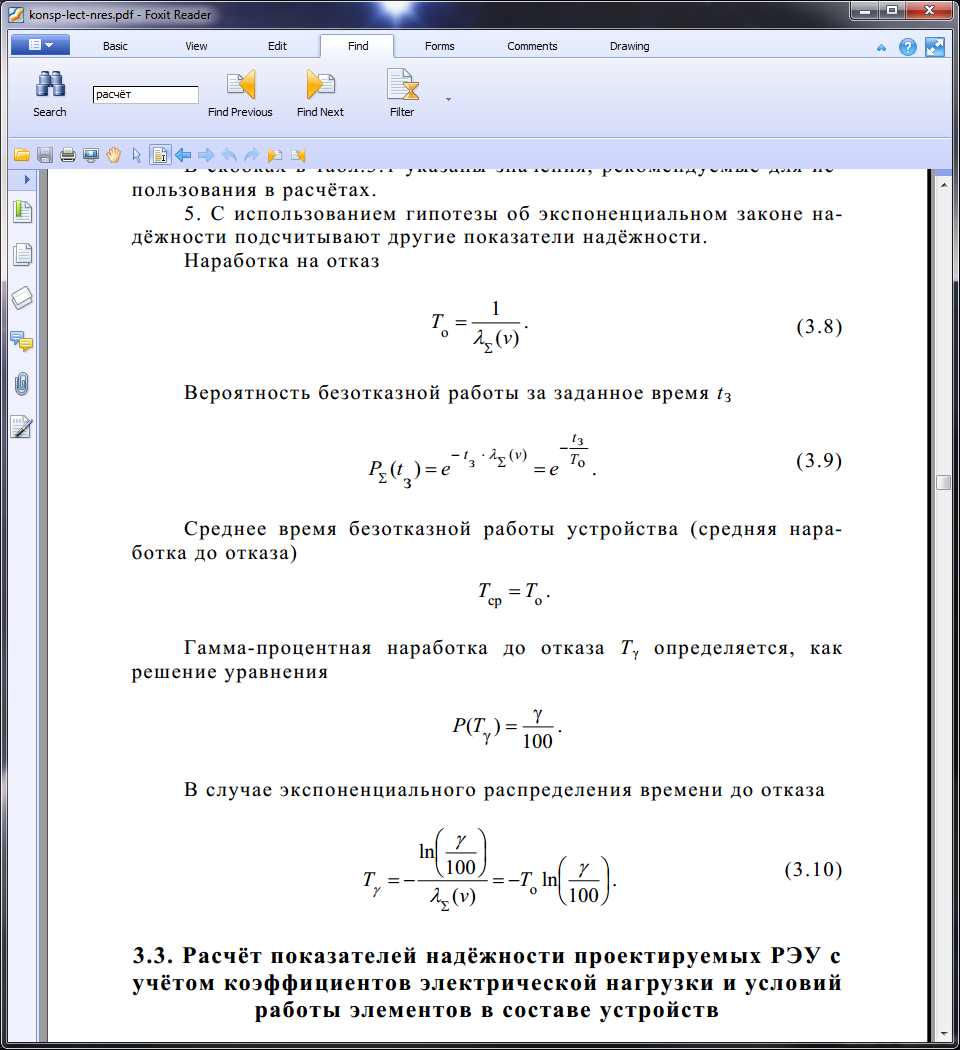Screen dimensions: 960x1050
Task: Click the Save floppy disk icon
Action: point(45,155)
